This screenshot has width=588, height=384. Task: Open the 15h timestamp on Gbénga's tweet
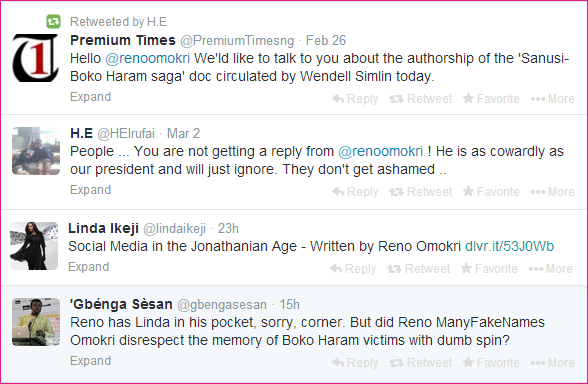tap(290, 304)
